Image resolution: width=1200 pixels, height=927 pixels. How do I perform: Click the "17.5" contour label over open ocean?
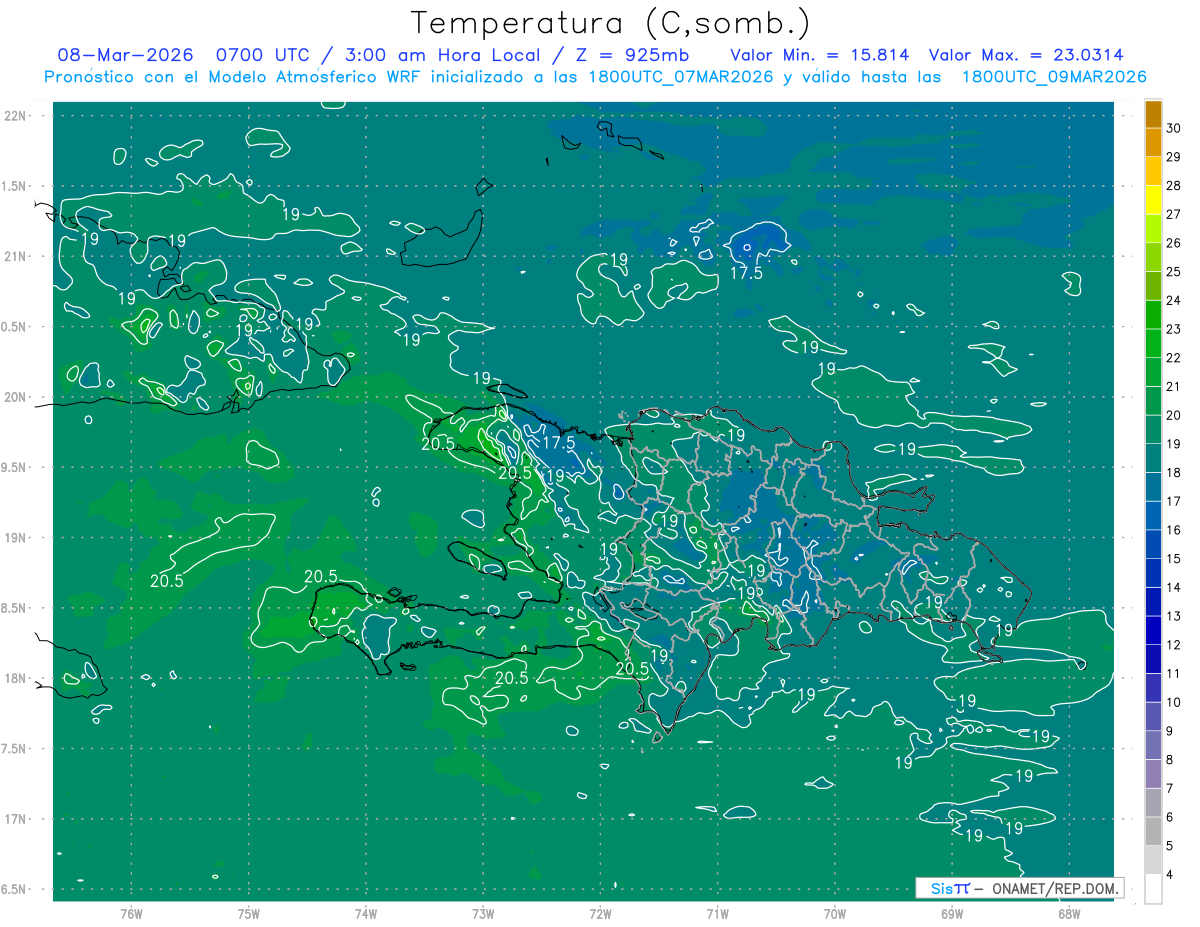click(x=746, y=272)
